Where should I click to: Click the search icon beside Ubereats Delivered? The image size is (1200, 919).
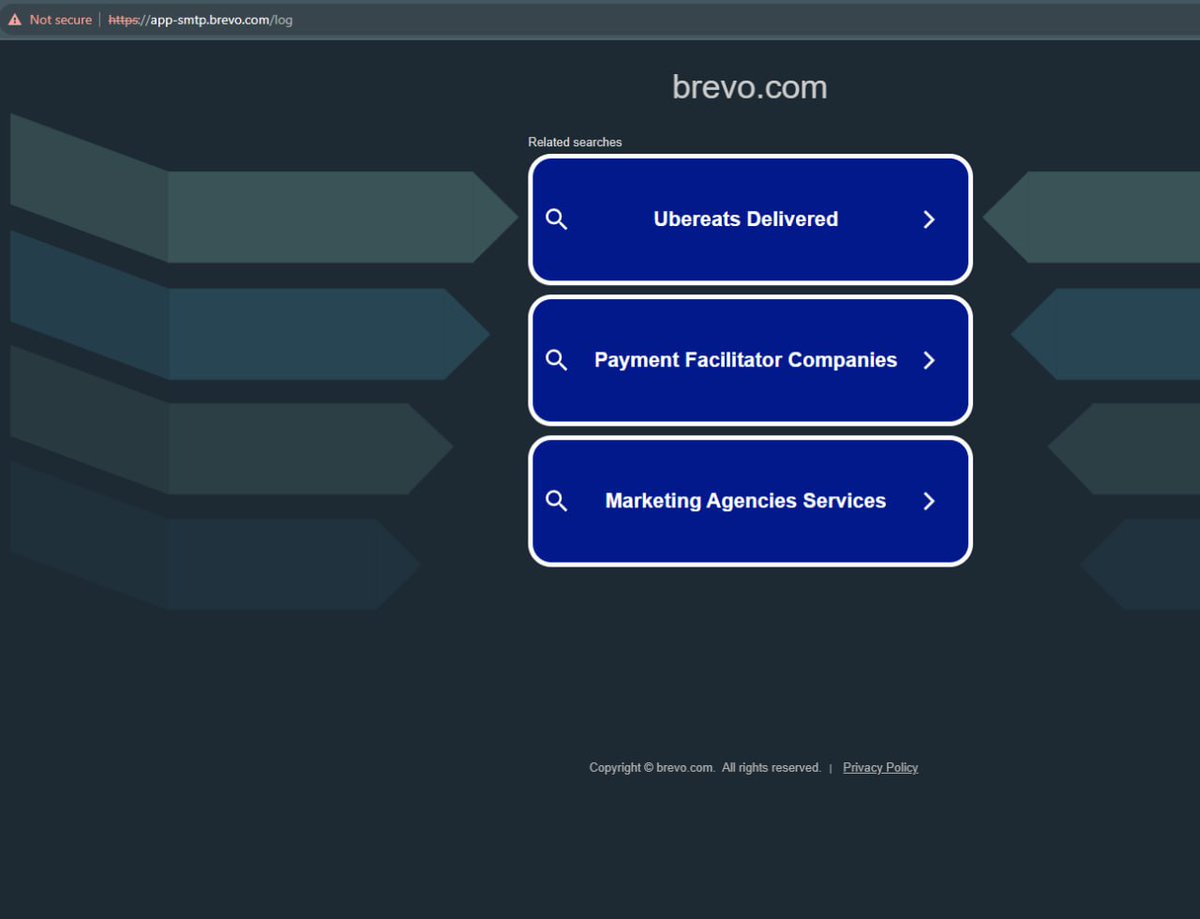click(x=557, y=219)
